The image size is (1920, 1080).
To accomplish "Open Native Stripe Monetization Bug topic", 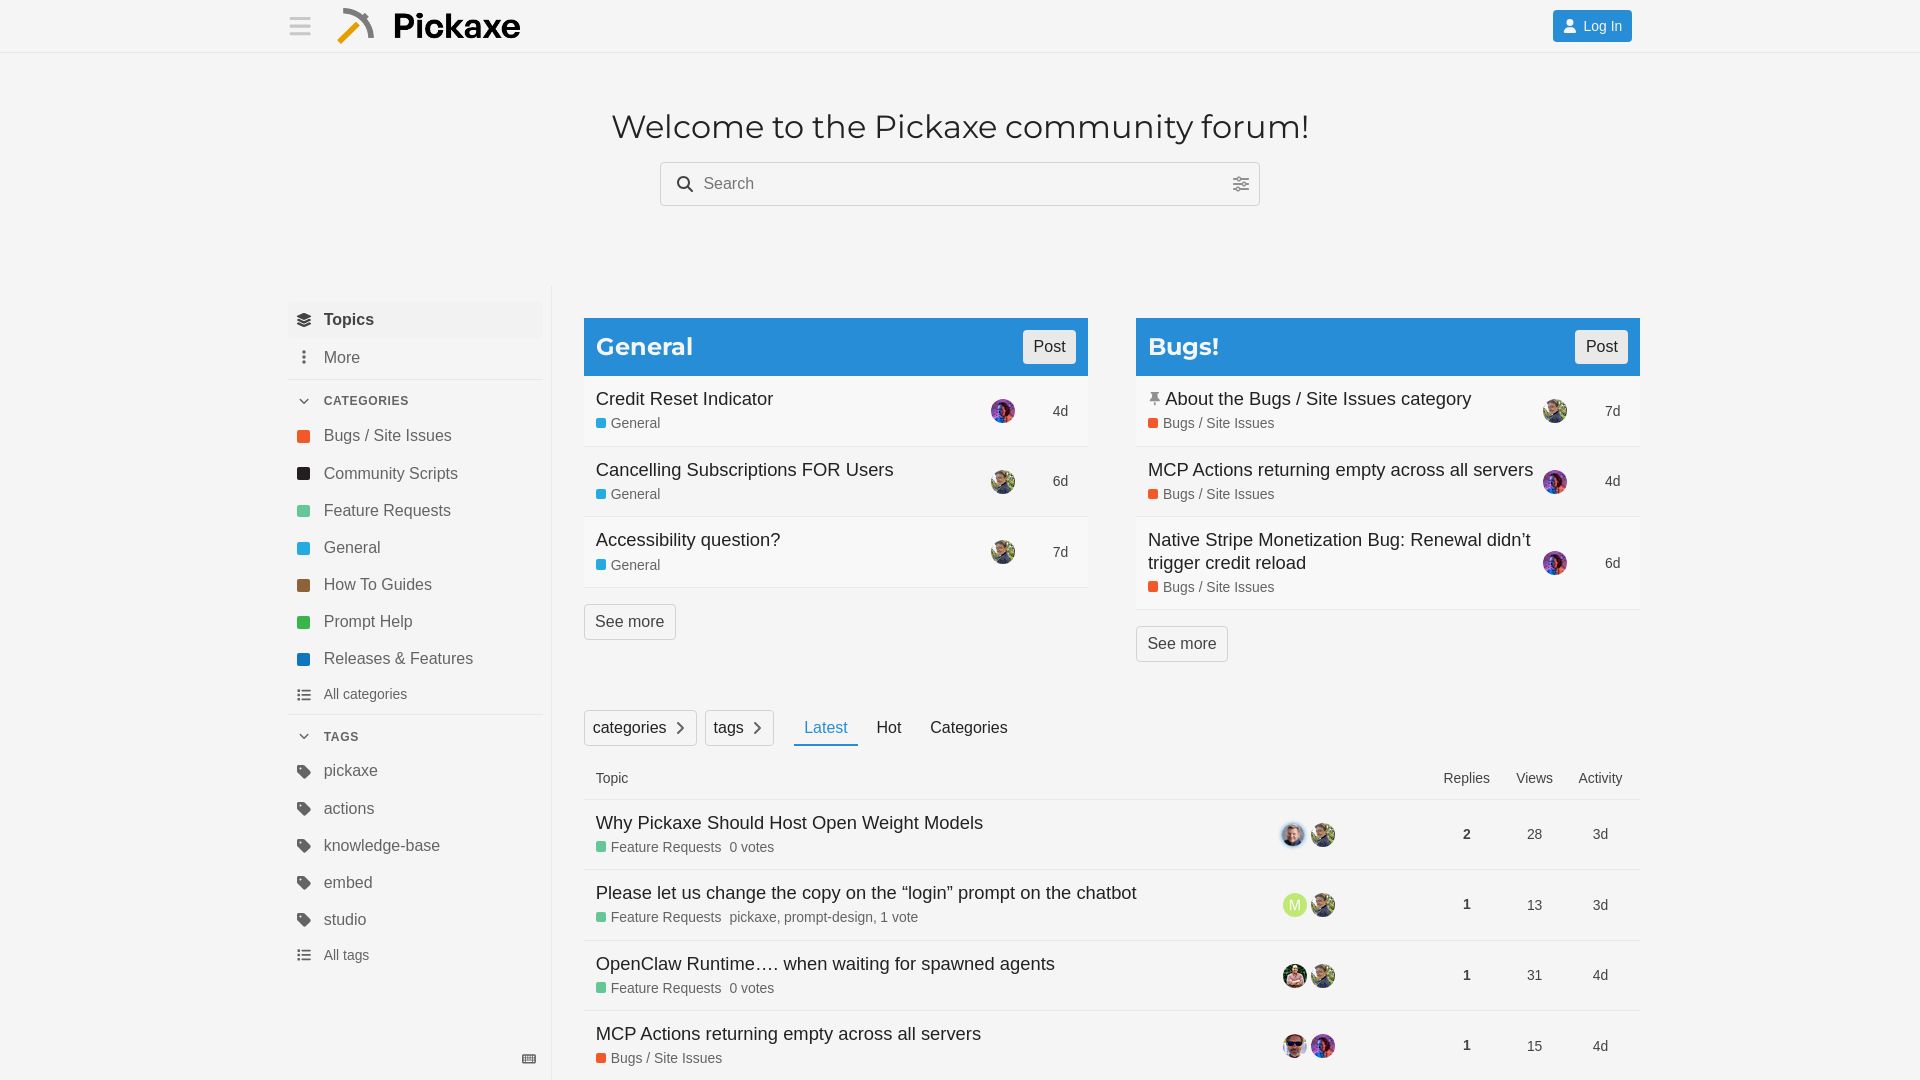I will [1339, 551].
